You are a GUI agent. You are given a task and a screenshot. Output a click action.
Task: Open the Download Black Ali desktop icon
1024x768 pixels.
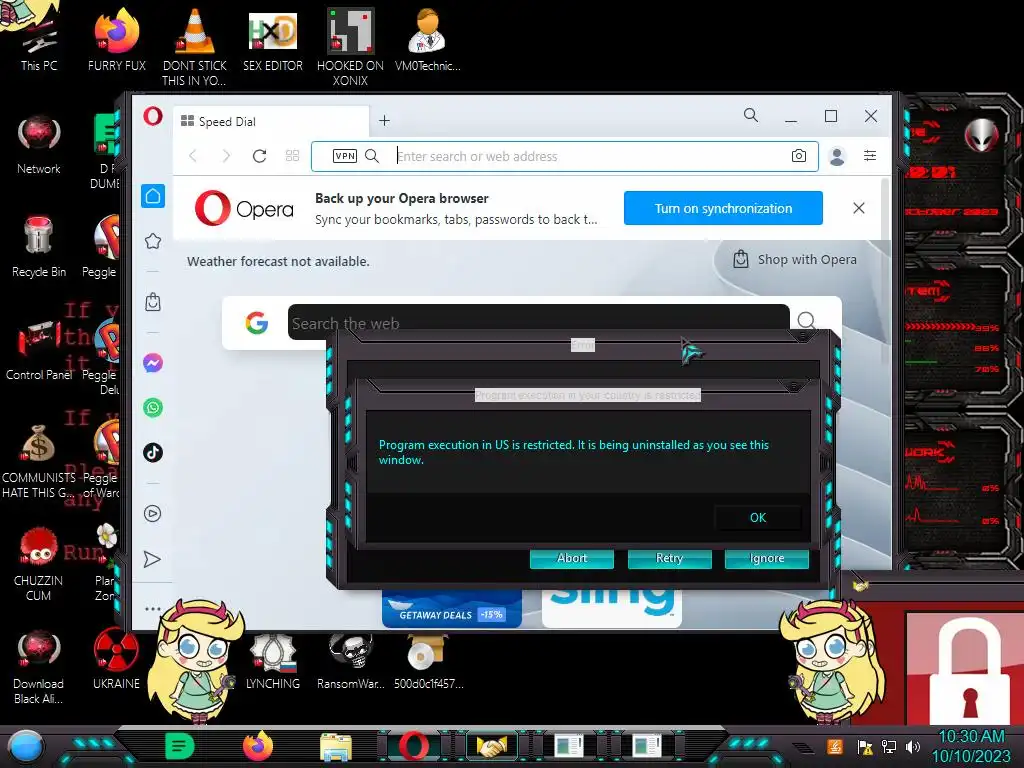(39, 667)
